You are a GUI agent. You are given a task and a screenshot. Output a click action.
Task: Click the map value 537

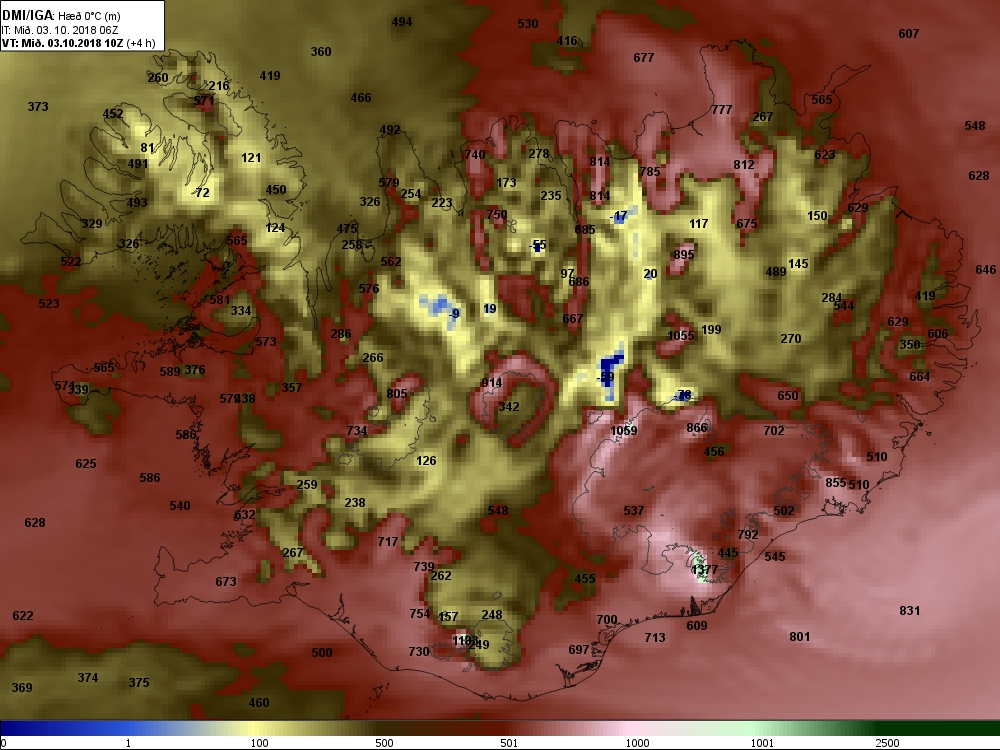[633, 510]
